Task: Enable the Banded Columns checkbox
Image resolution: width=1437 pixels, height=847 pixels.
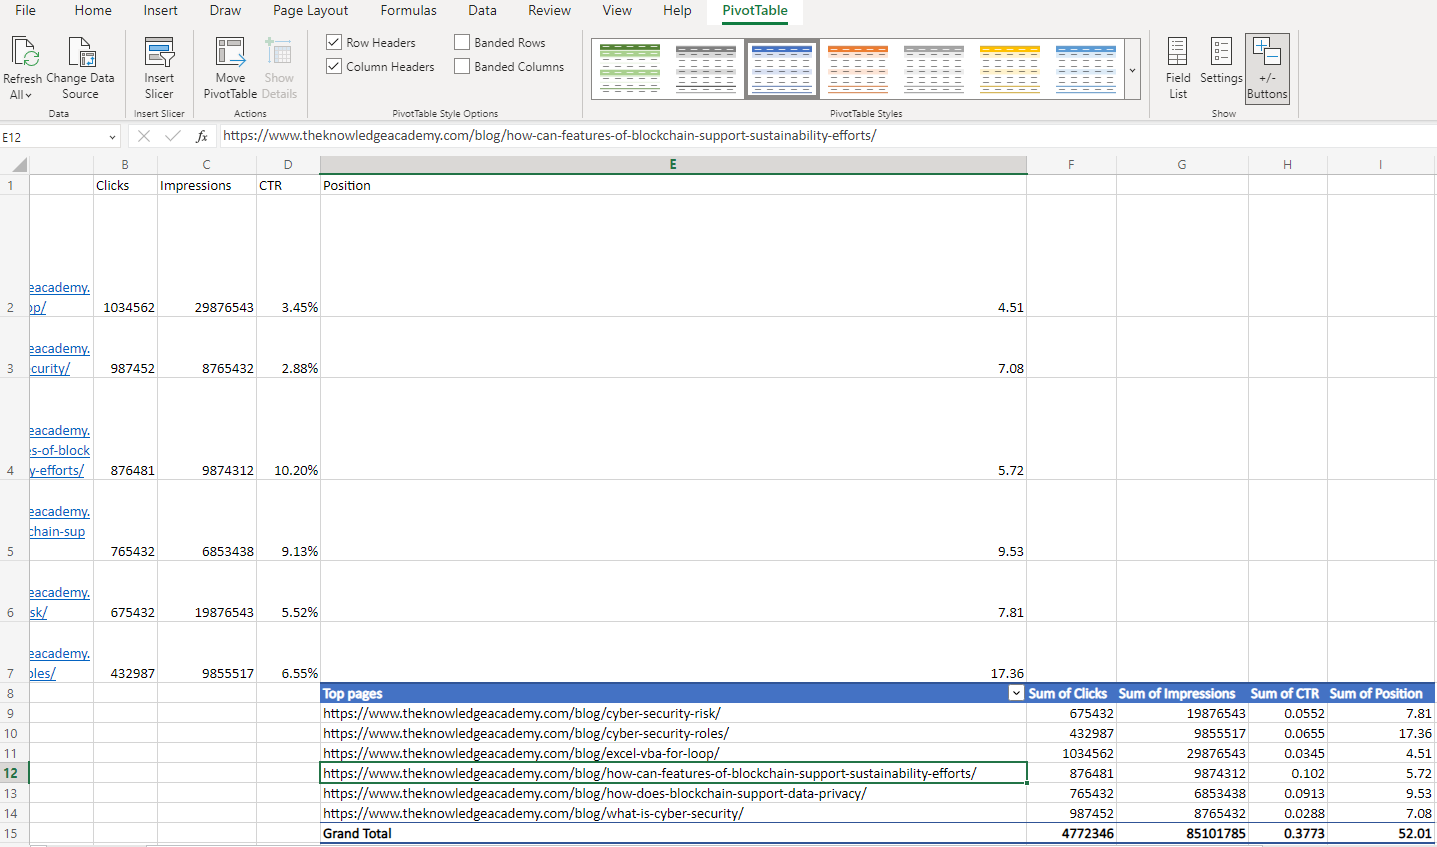Action: pyautogui.click(x=462, y=67)
